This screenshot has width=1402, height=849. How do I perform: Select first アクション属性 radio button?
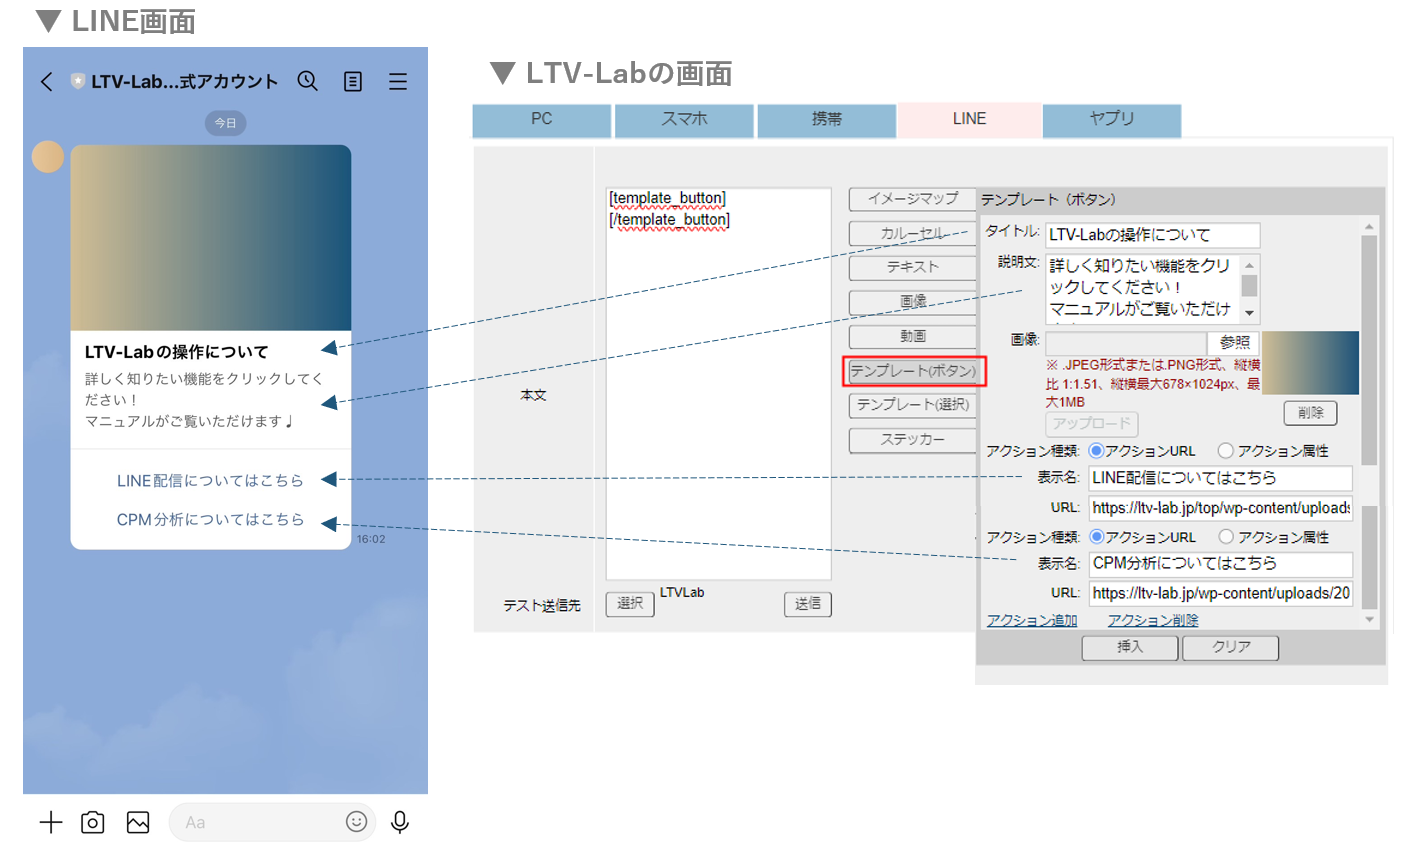tap(1225, 451)
